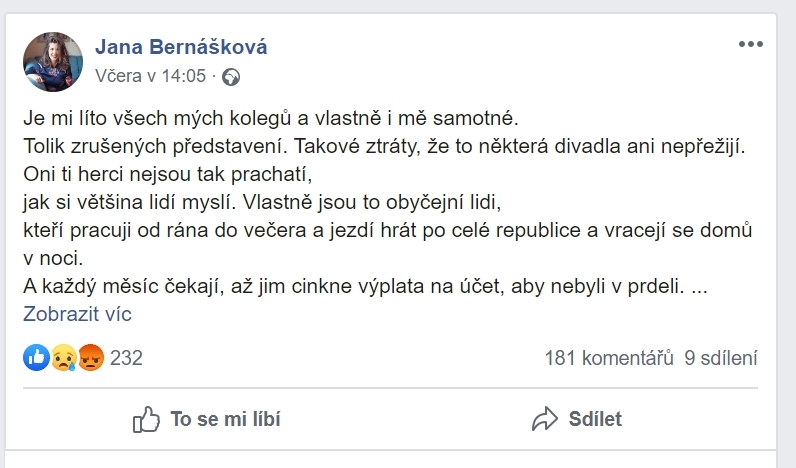The width and height of the screenshot is (796, 468).
Task: Show the 9 sdílení list
Action: pyautogui.click(x=721, y=358)
